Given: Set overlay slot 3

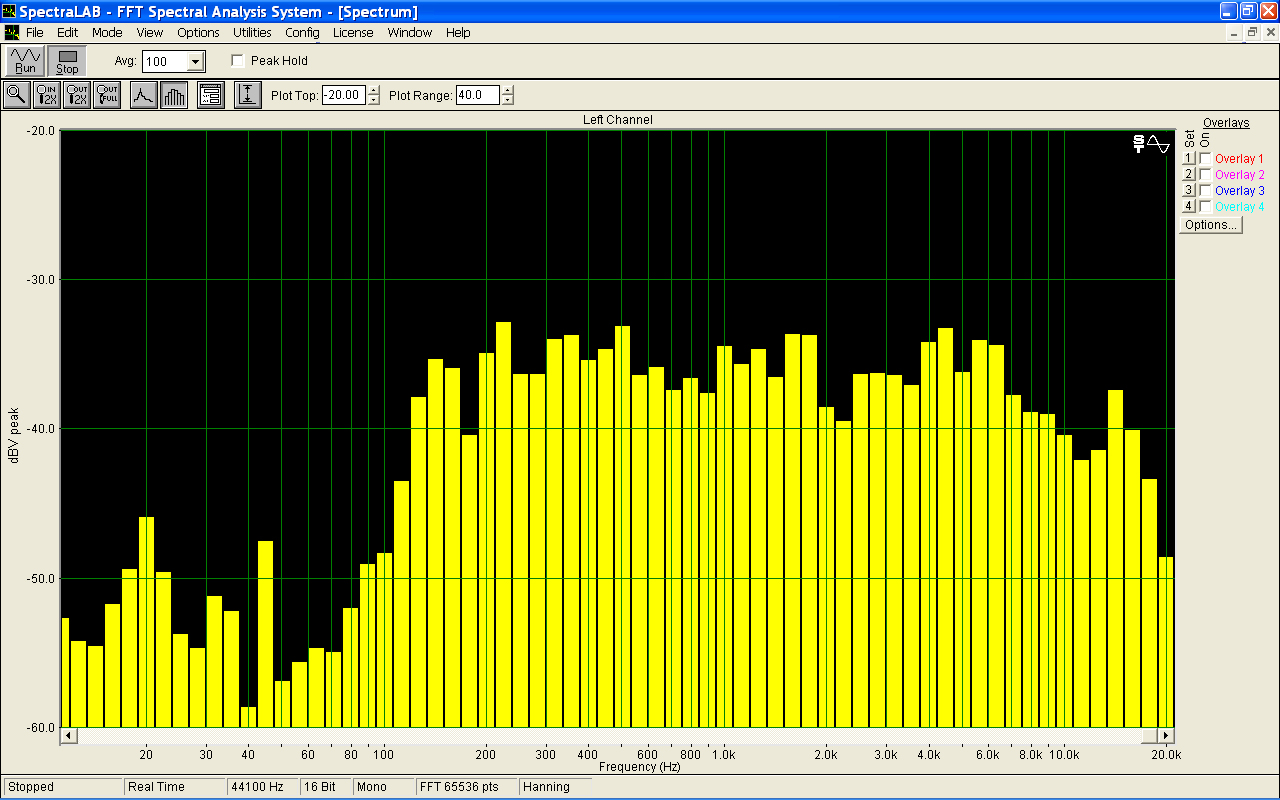Looking at the screenshot, I should (x=1189, y=190).
